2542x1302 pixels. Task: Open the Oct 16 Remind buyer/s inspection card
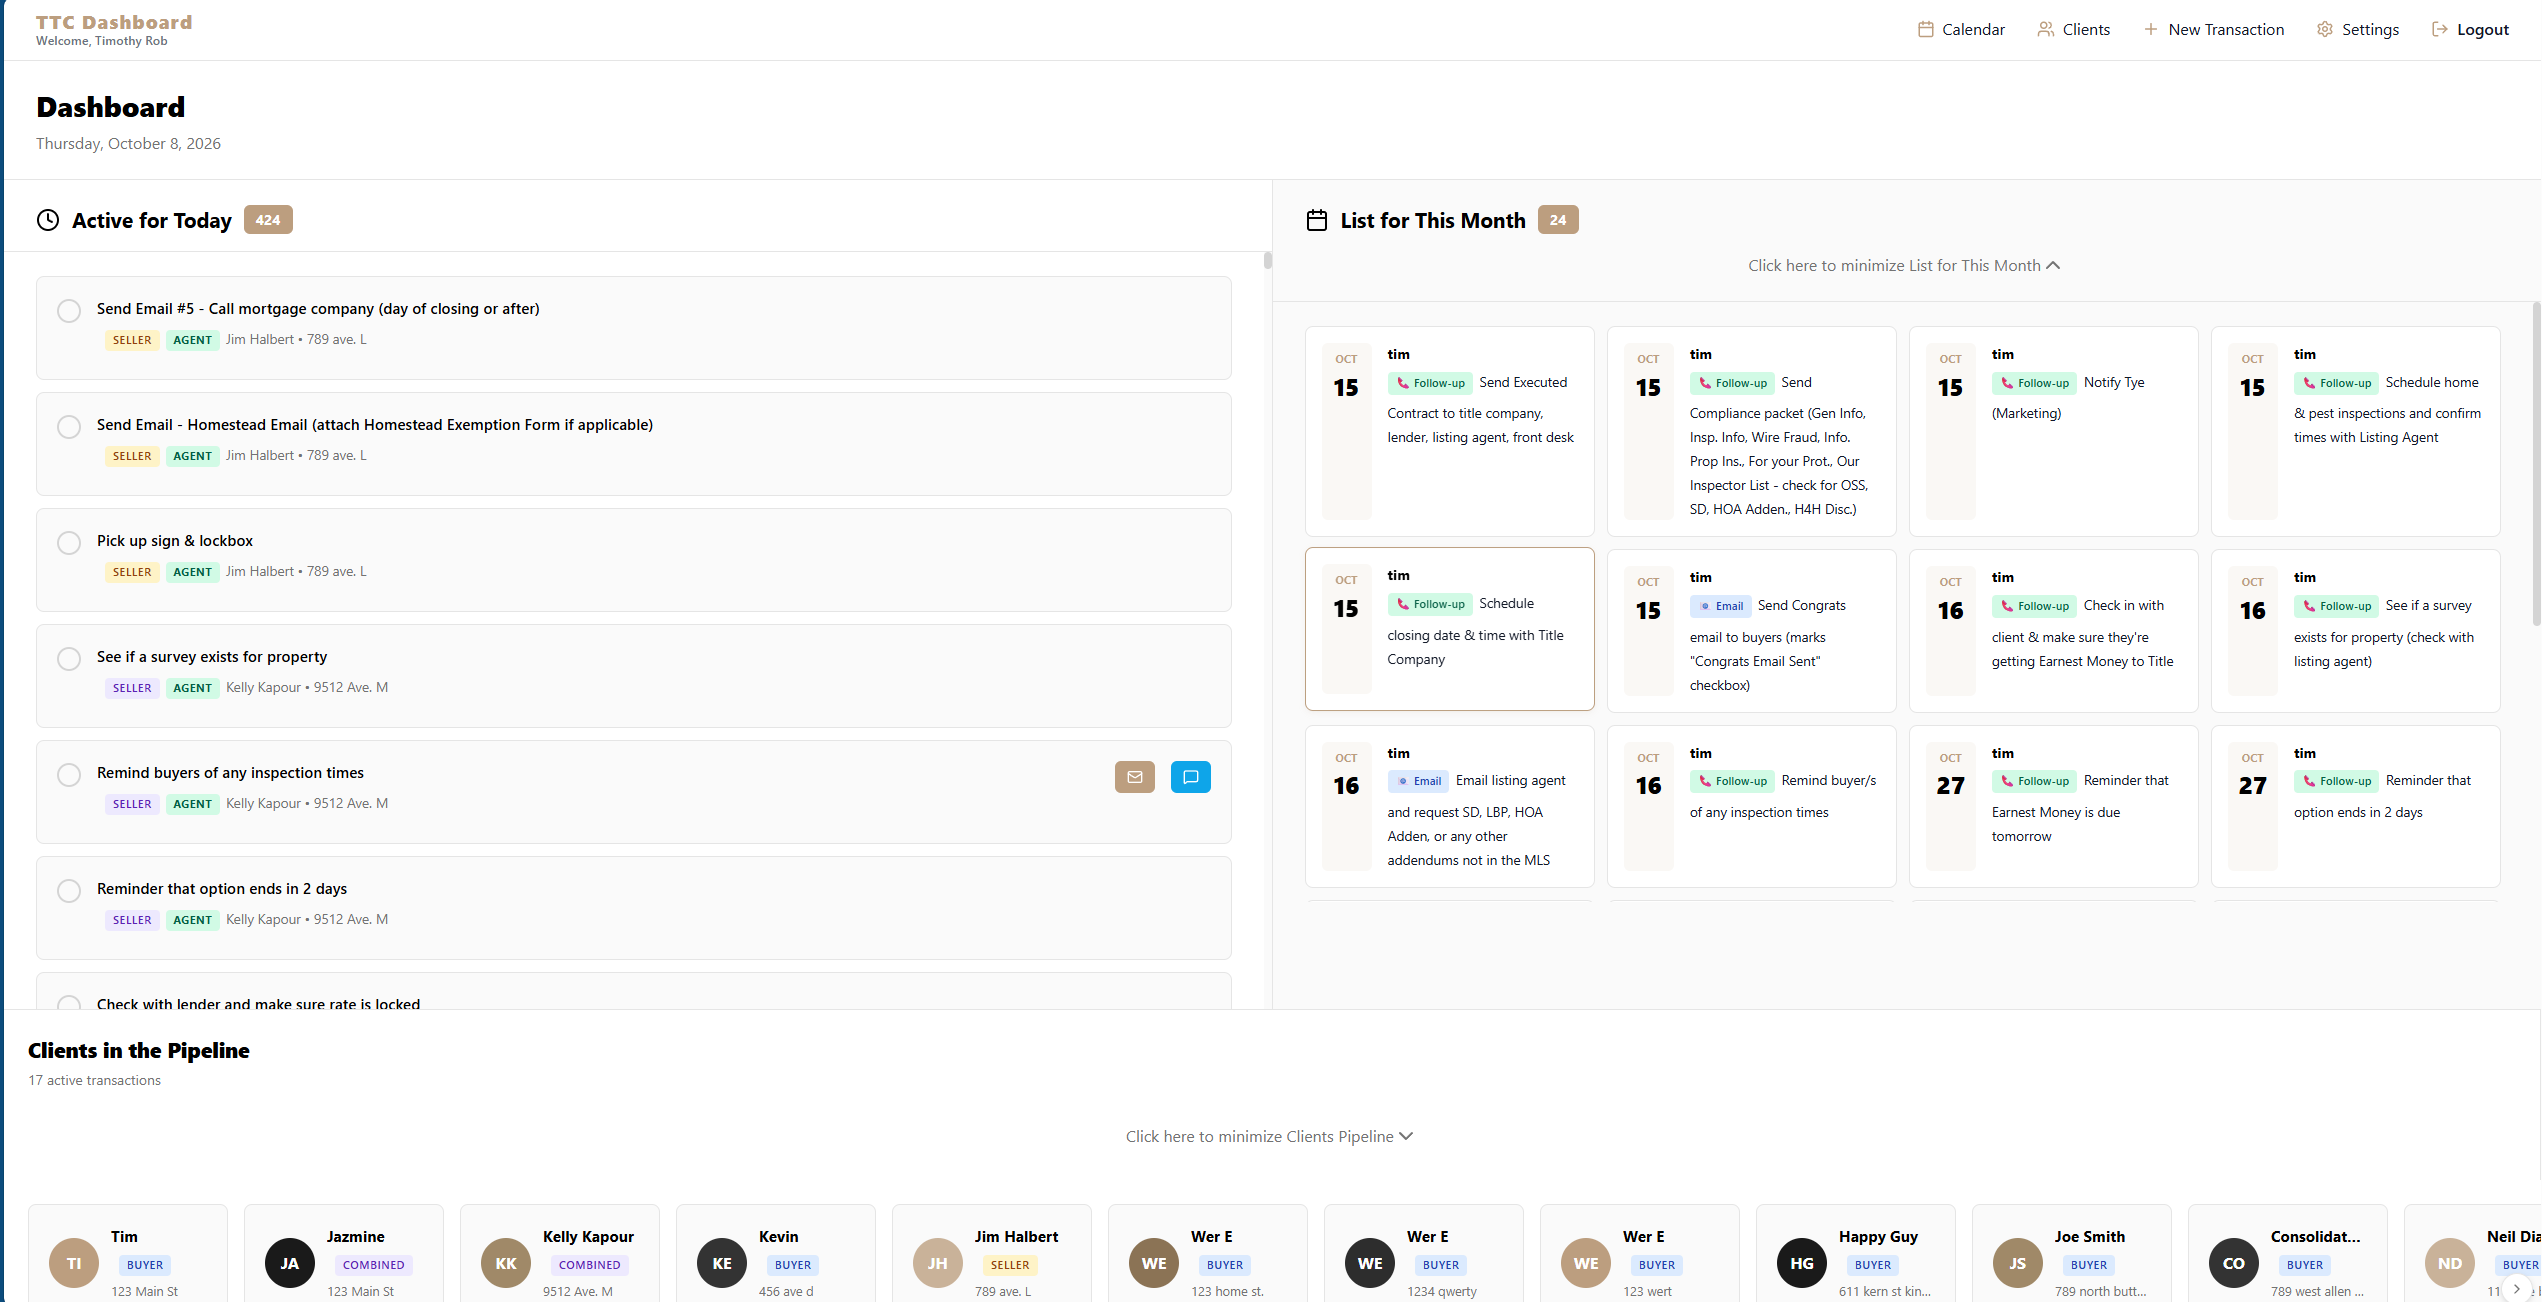1751,806
